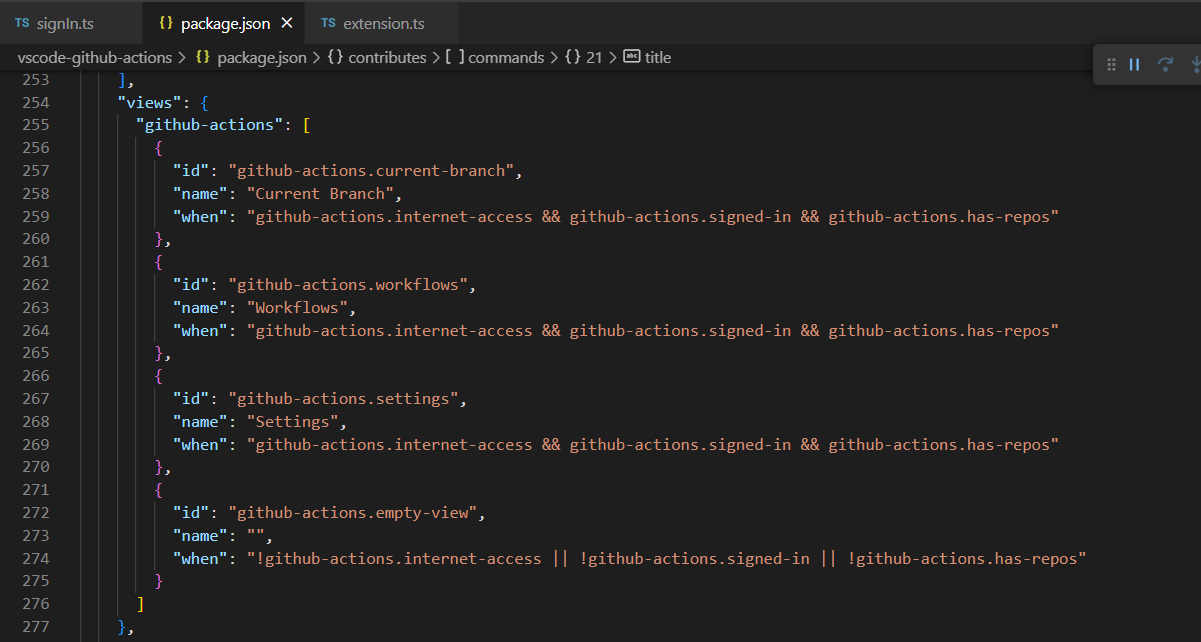Place cursor in "github-actions.current-branch" id

point(370,171)
